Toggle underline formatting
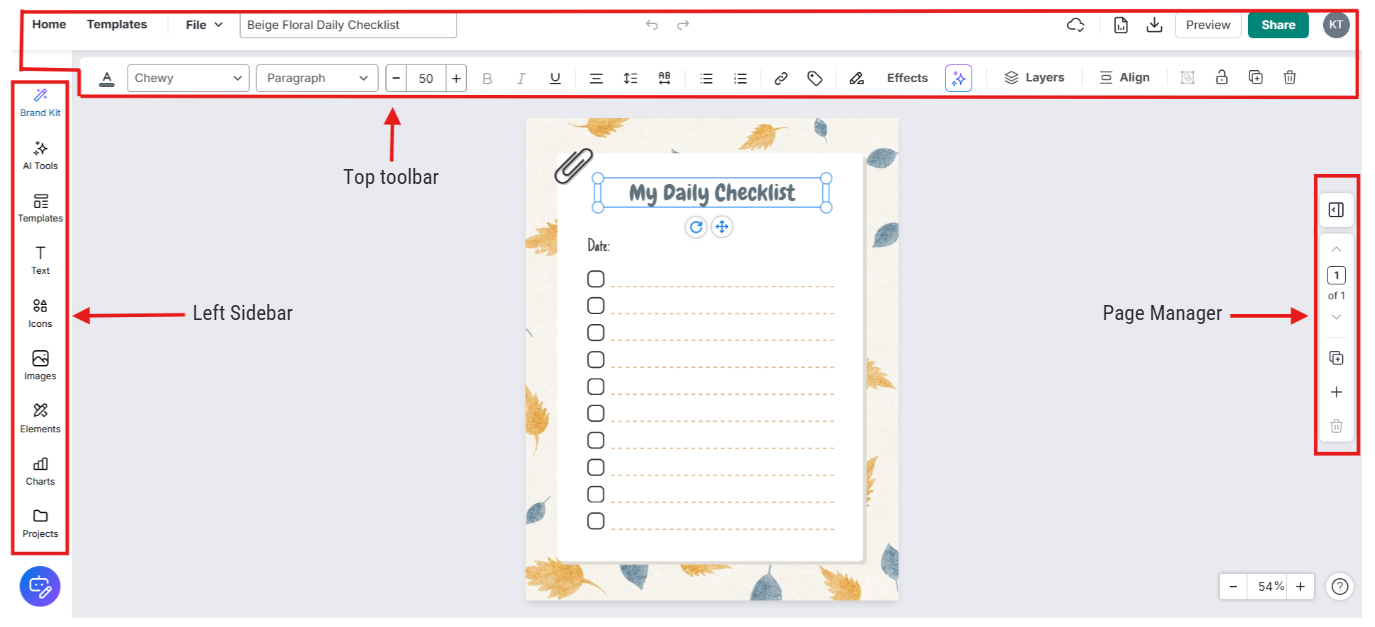Viewport: 1375px width, 627px height. click(555, 78)
